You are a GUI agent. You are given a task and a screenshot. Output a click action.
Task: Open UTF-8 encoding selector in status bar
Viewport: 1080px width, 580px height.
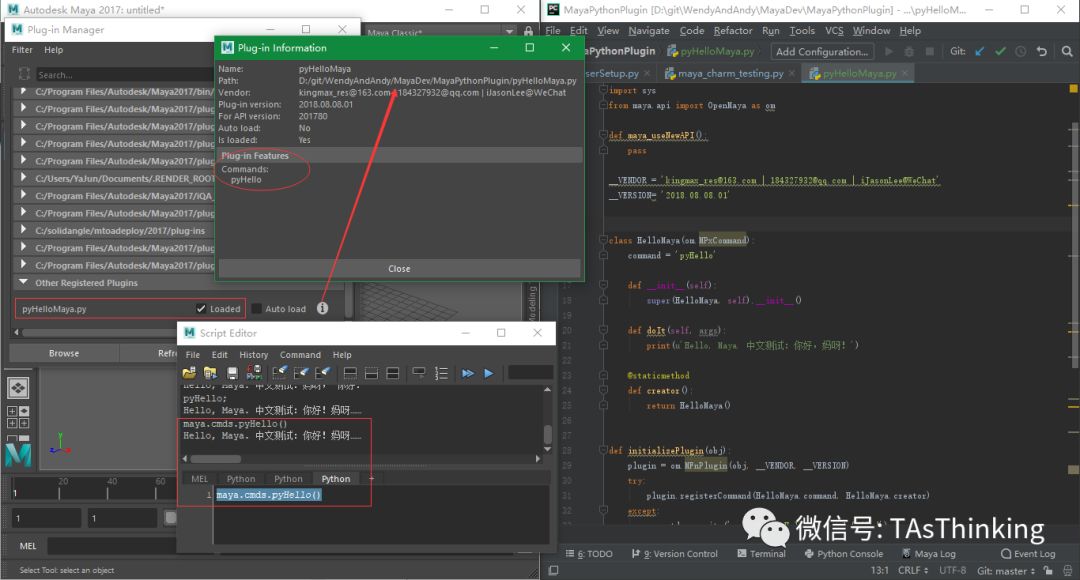tap(953, 570)
